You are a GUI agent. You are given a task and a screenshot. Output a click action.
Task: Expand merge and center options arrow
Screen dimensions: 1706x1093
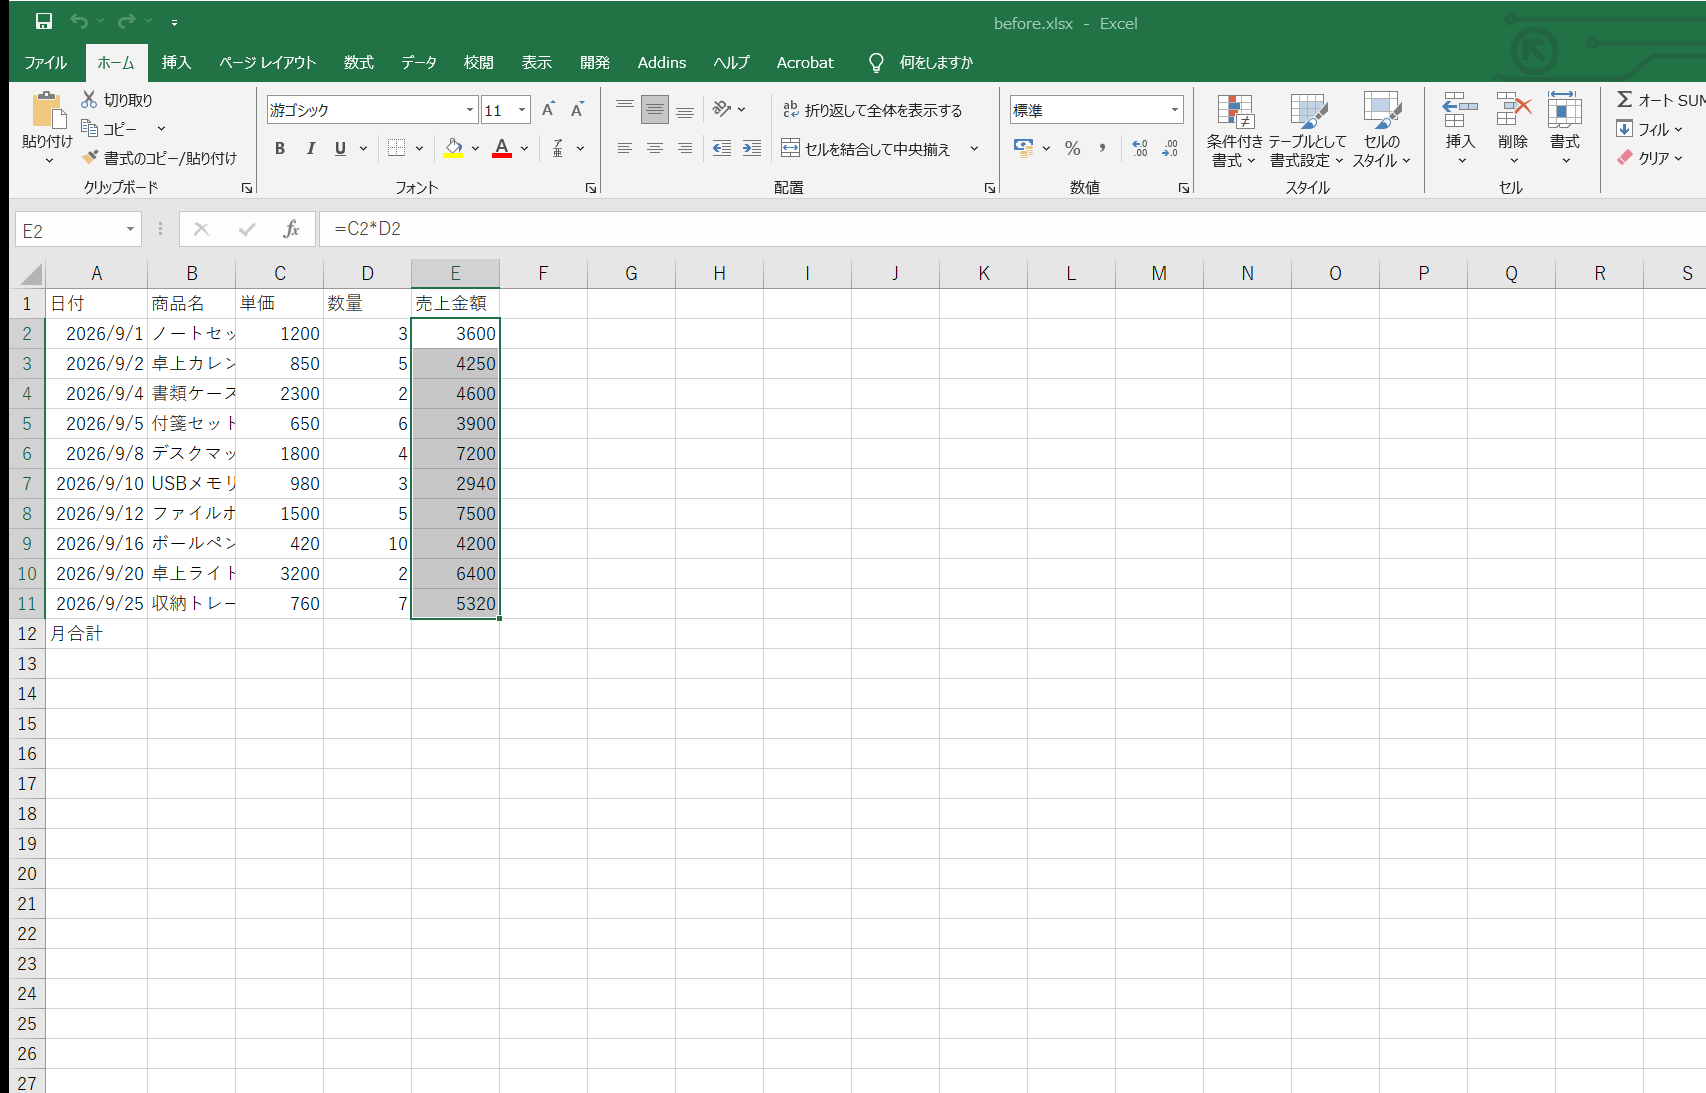point(974,148)
